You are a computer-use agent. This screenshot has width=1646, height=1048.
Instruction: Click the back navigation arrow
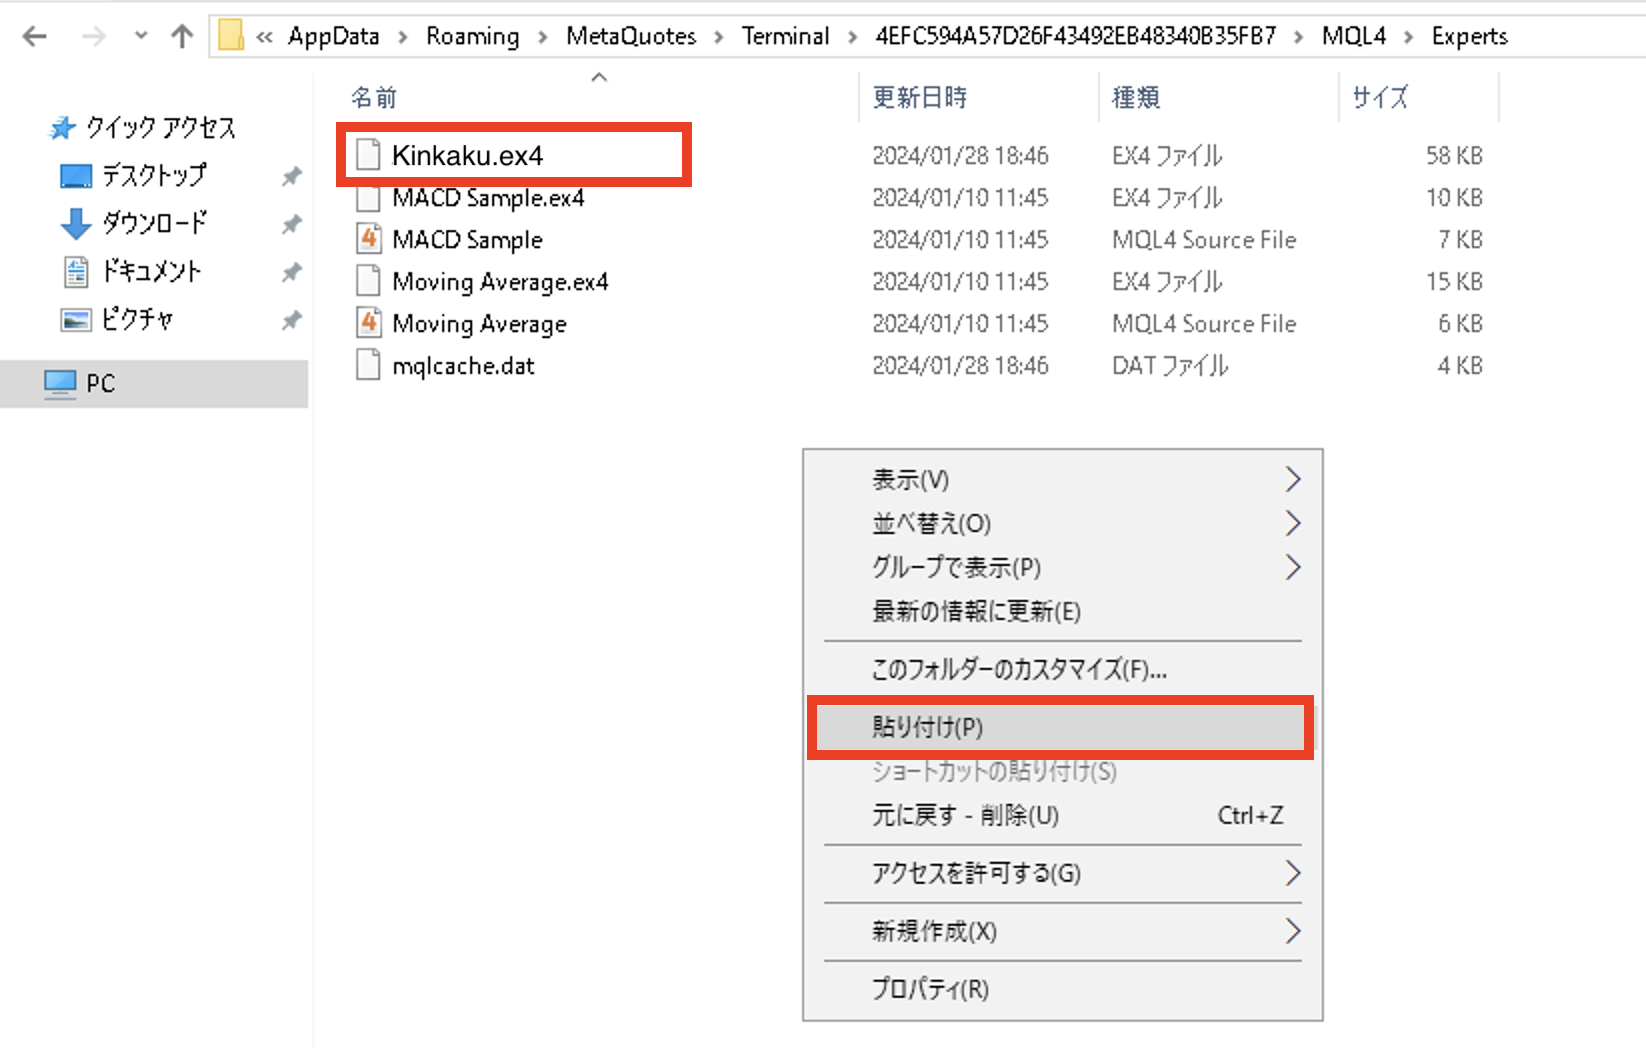[35, 37]
